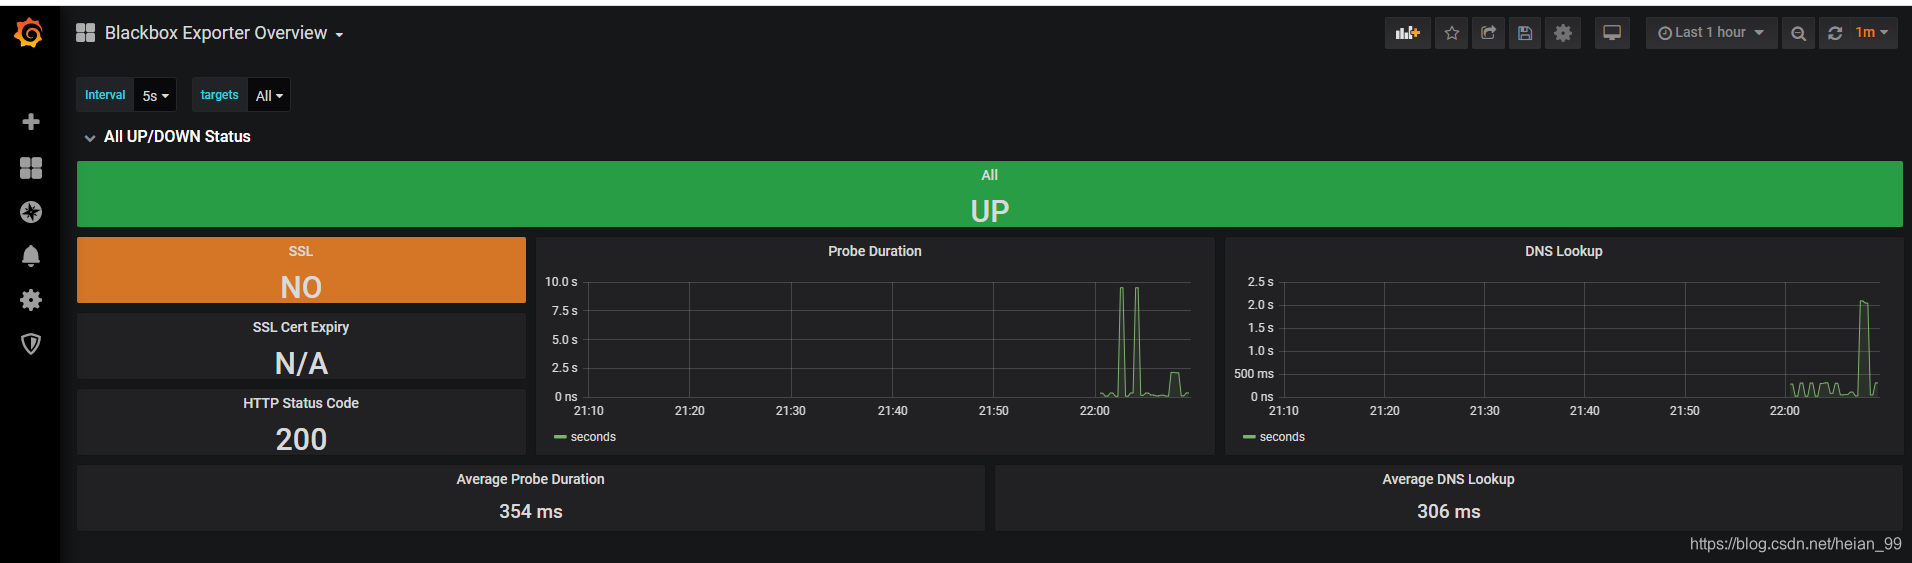Open the Interval 5s dropdown
The height and width of the screenshot is (563, 1912).
pos(155,96)
